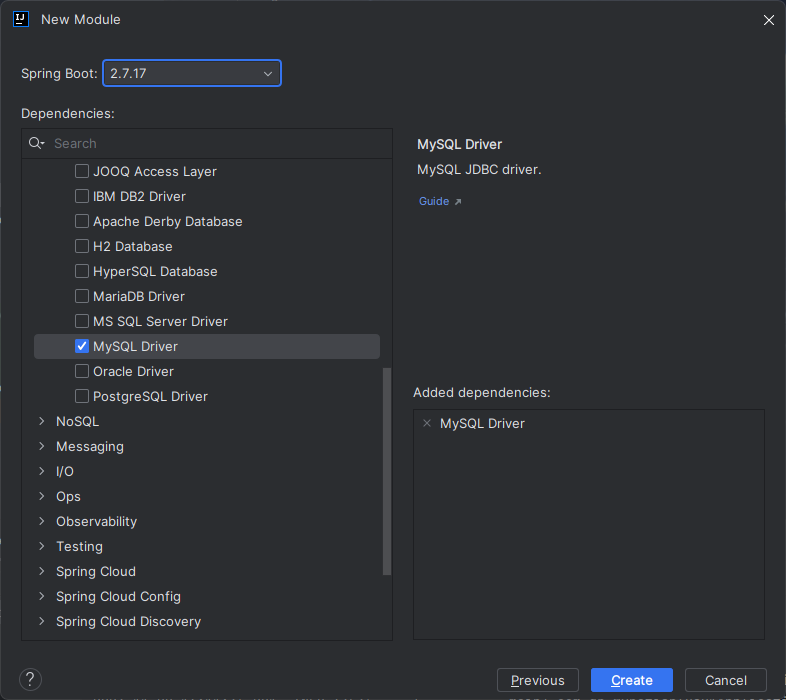Open the Spring Boot version dropdown
The width and height of the screenshot is (786, 700).
pyautogui.click(x=192, y=73)
